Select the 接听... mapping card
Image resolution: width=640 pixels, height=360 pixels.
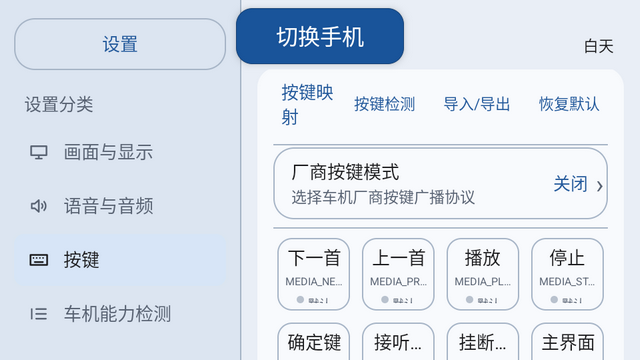click(x=398, y=342)
